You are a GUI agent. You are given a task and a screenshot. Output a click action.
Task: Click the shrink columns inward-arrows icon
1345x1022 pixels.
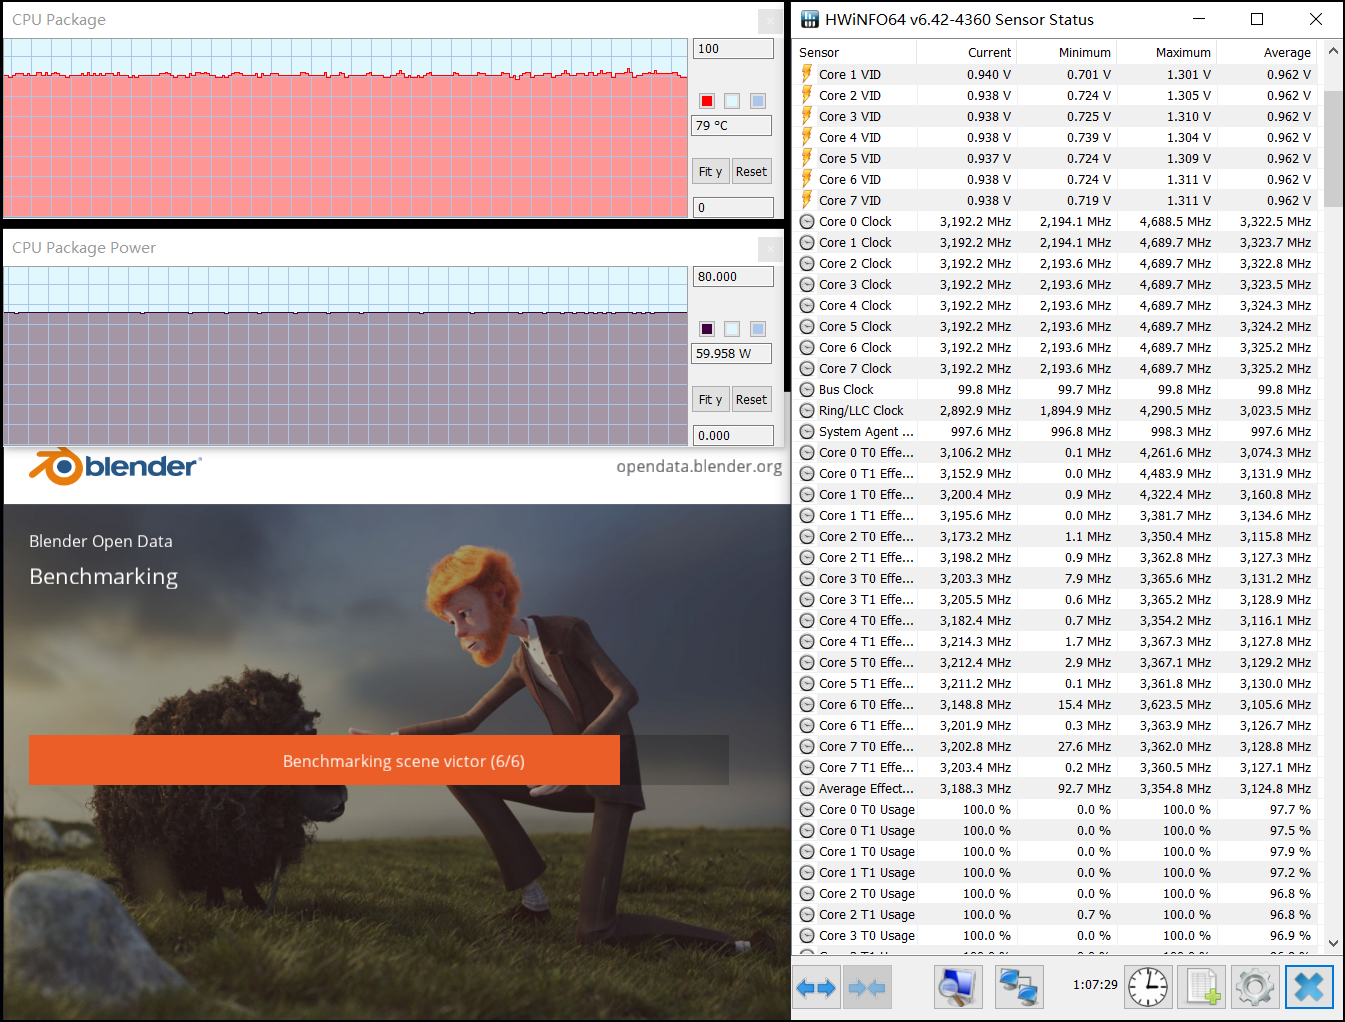[866, 988]
